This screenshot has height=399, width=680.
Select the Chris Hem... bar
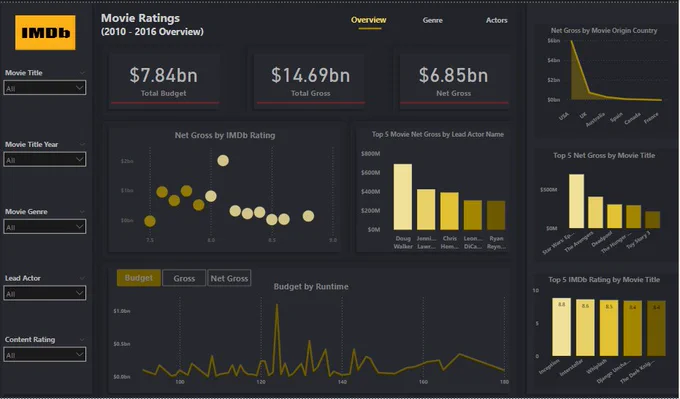pos(449,211)
